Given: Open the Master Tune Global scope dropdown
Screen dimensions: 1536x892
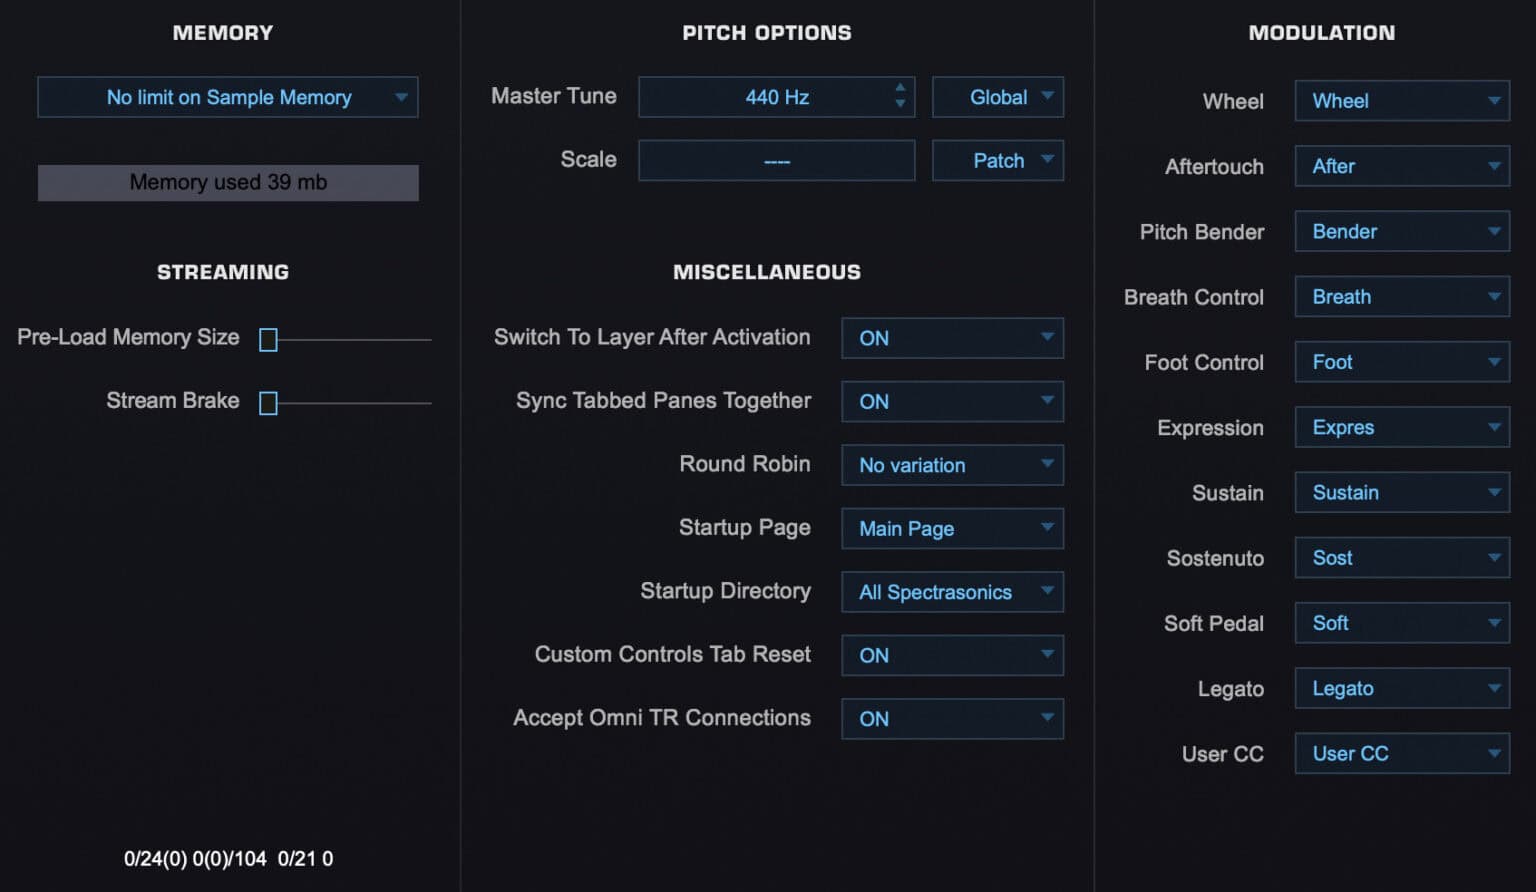Looking at the screenshot, I should coord(997,97).
